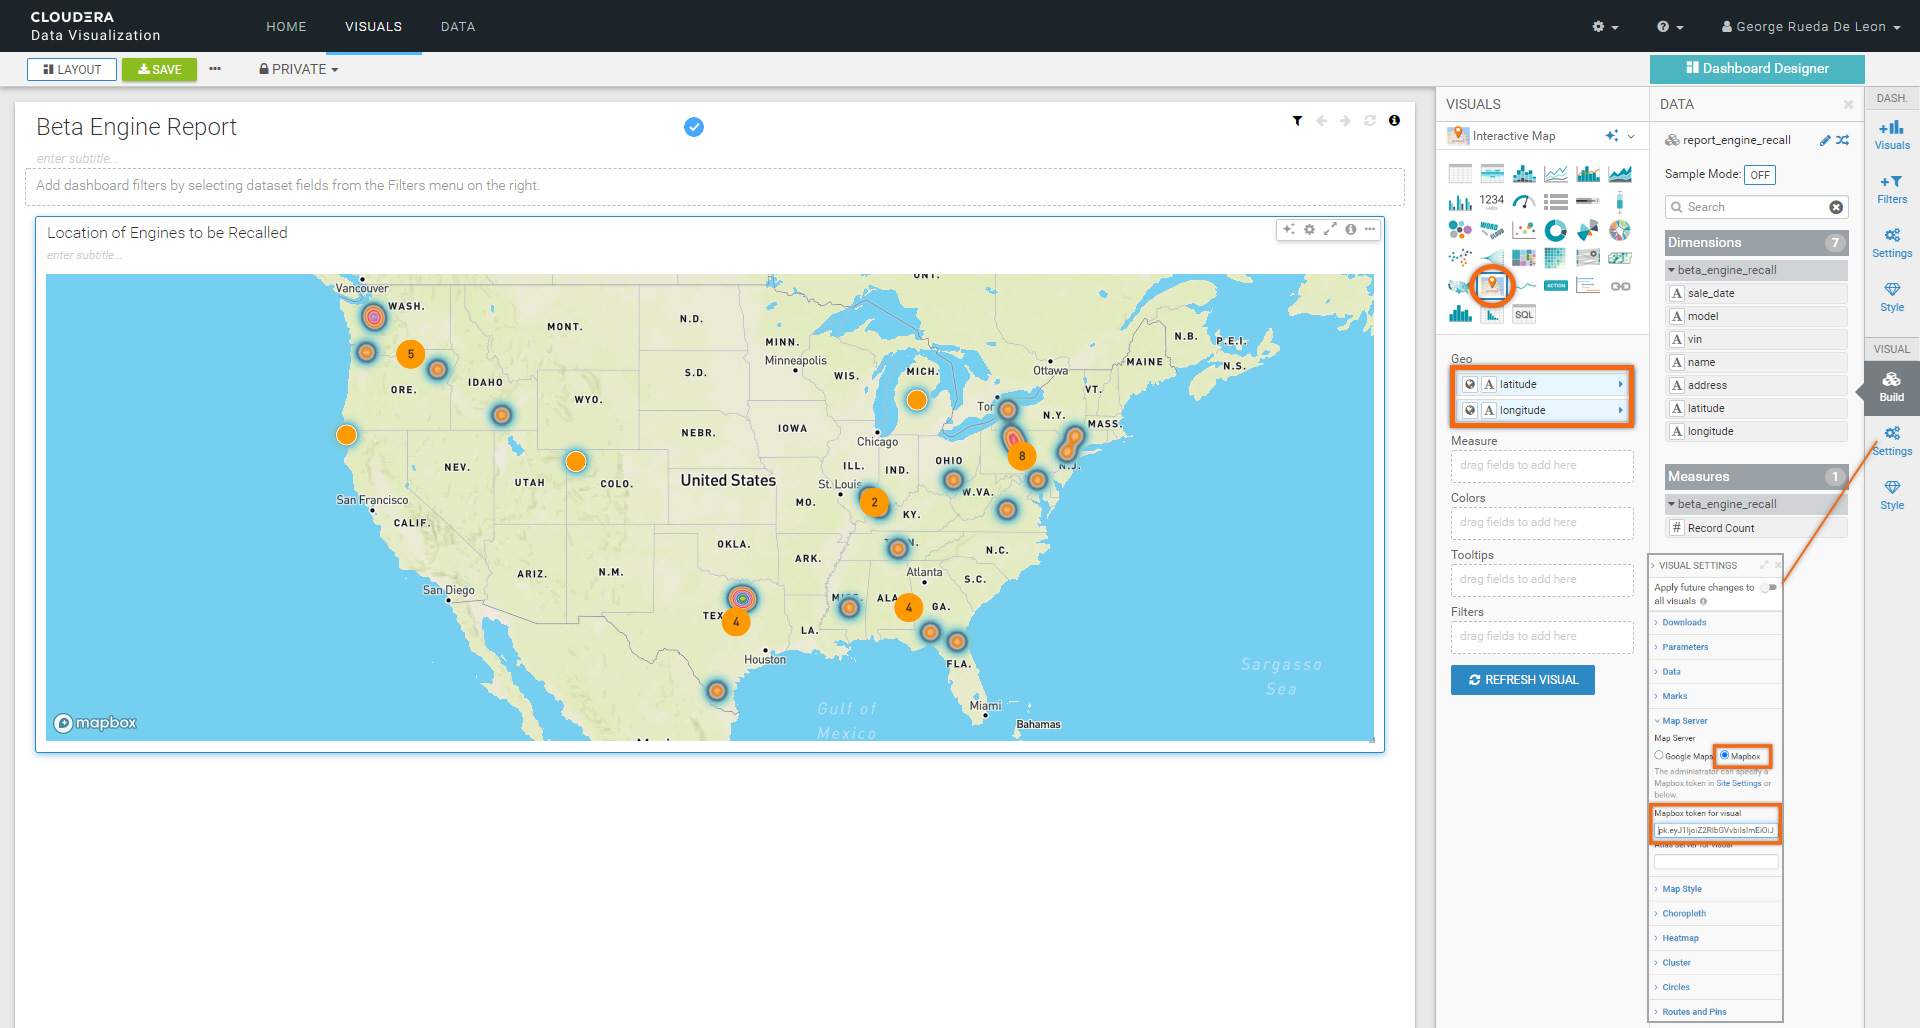This screenshot has height=1028, width=1920.
Task: Choose the US choropleth map visual icon
Action: pos(1460,286)
